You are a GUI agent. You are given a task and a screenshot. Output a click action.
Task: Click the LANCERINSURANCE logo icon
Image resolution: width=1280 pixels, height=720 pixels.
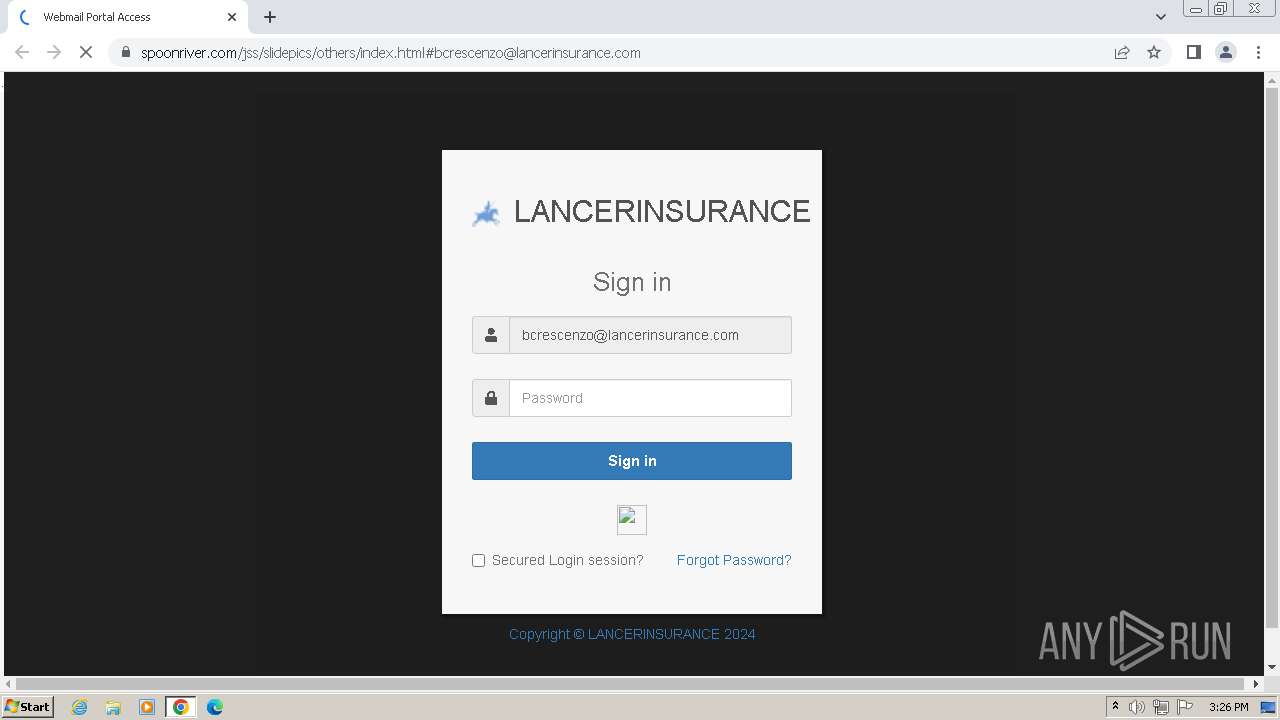486,213
